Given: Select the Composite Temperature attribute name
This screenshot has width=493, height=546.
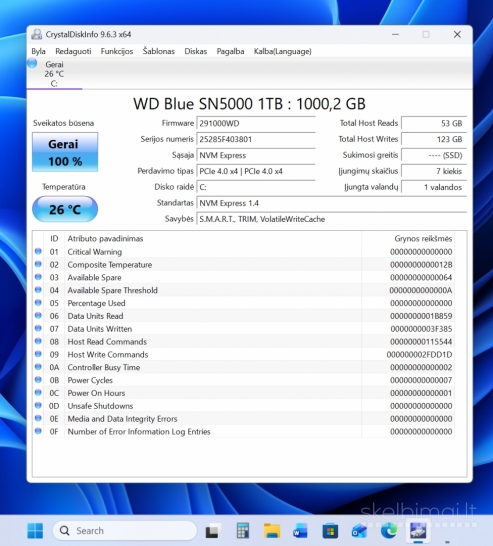Looking at the screenshot, I should tap(110, 265).
